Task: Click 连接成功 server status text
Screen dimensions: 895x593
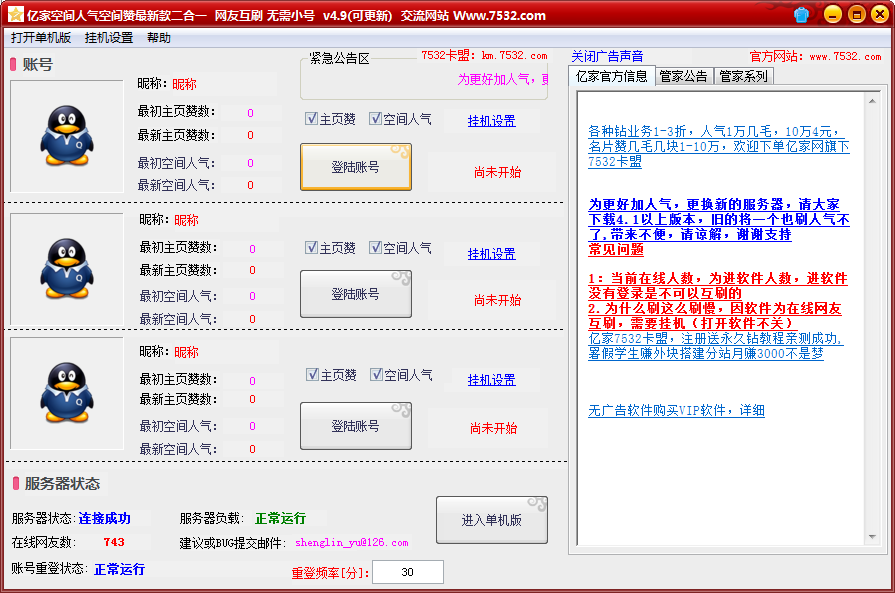Action: [104, 518]
